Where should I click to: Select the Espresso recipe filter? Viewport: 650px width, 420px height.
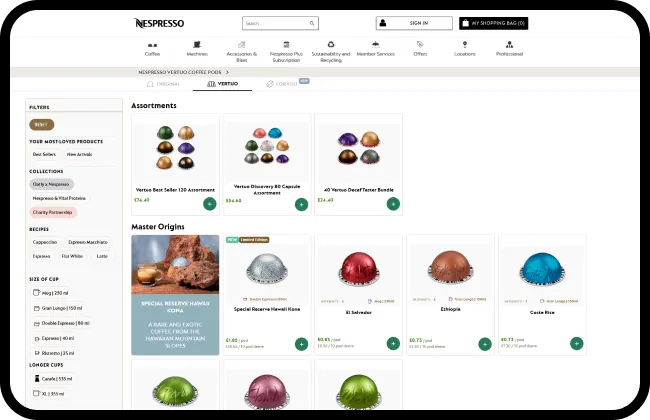[x=41, y=256]
